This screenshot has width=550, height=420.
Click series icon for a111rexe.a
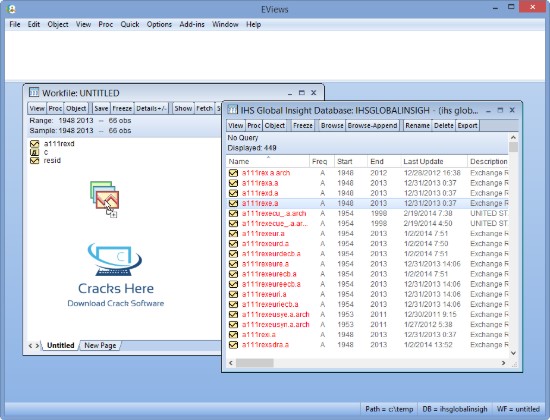point(233,204)
